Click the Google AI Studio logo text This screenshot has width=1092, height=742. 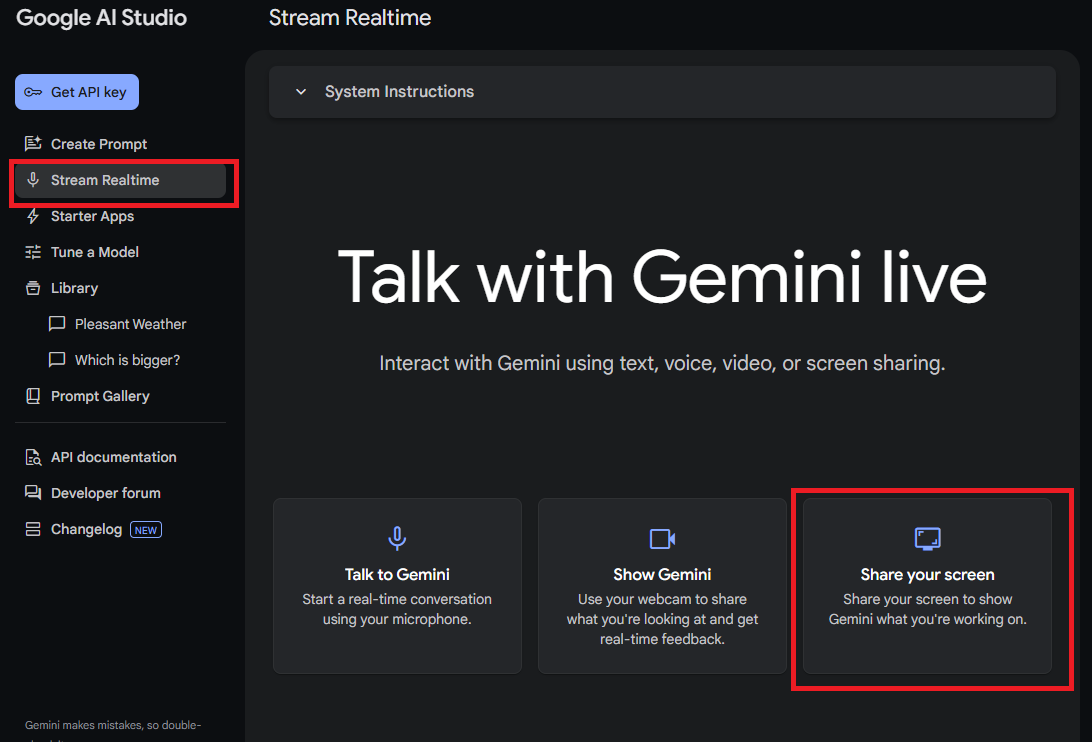pyautogui.click(x=102, y=17)
